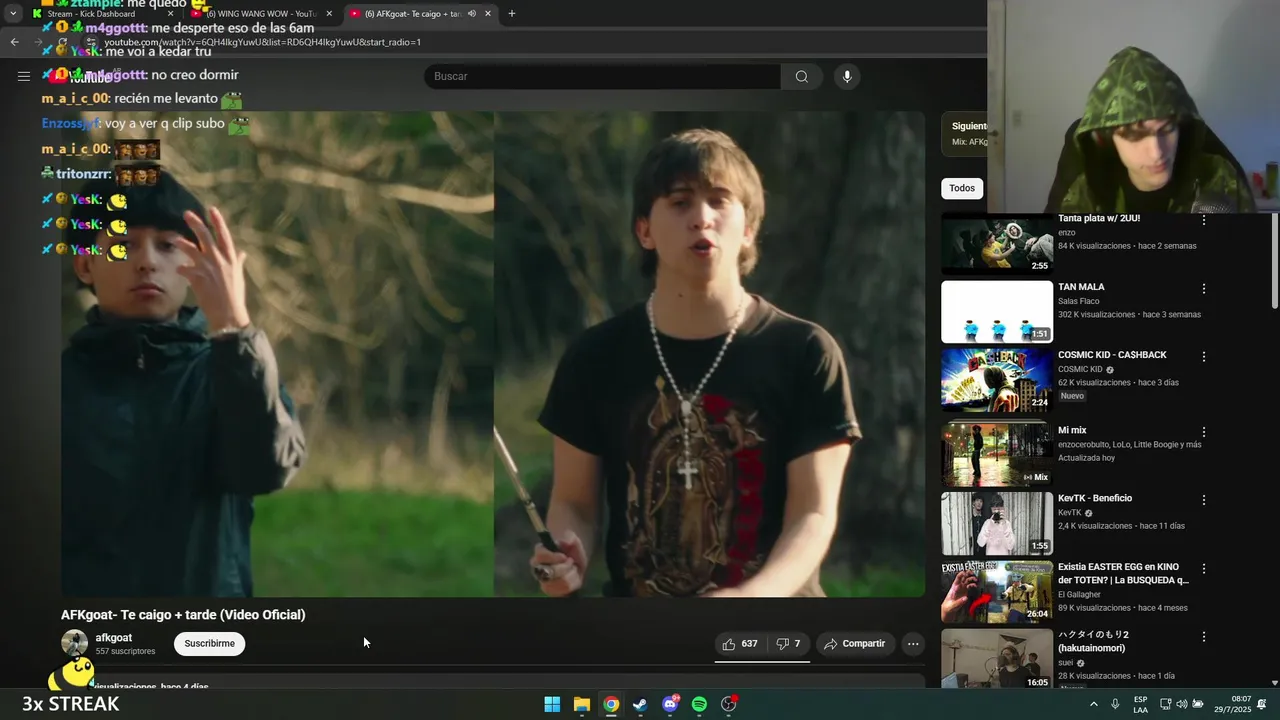Open the TAN MALA video thumbnail
Screen dimensions: 1280x720
click(x=997, y=312)
